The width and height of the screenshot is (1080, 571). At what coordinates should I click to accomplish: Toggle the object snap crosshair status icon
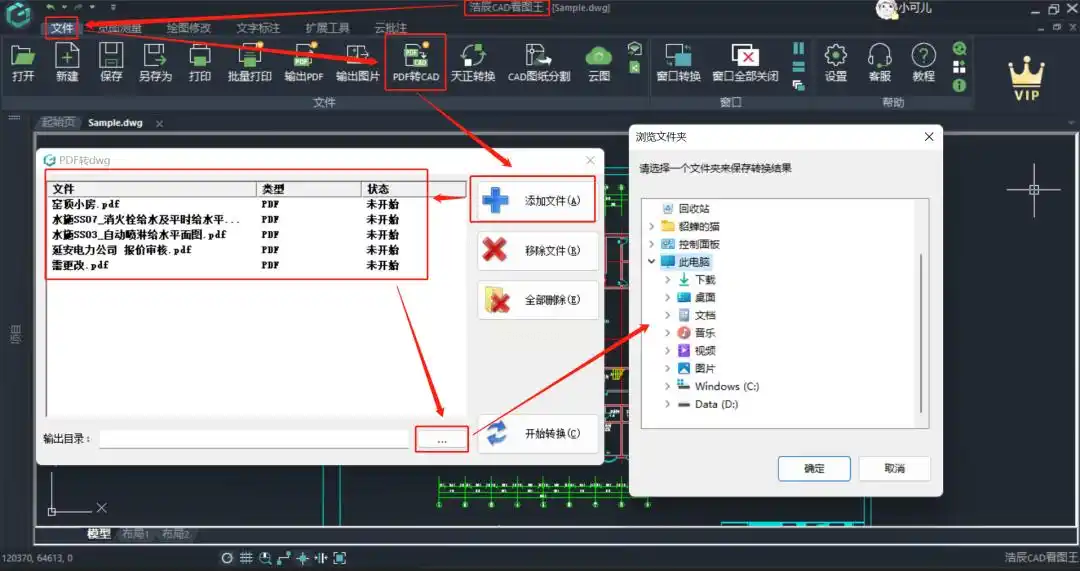coord(302,558)
